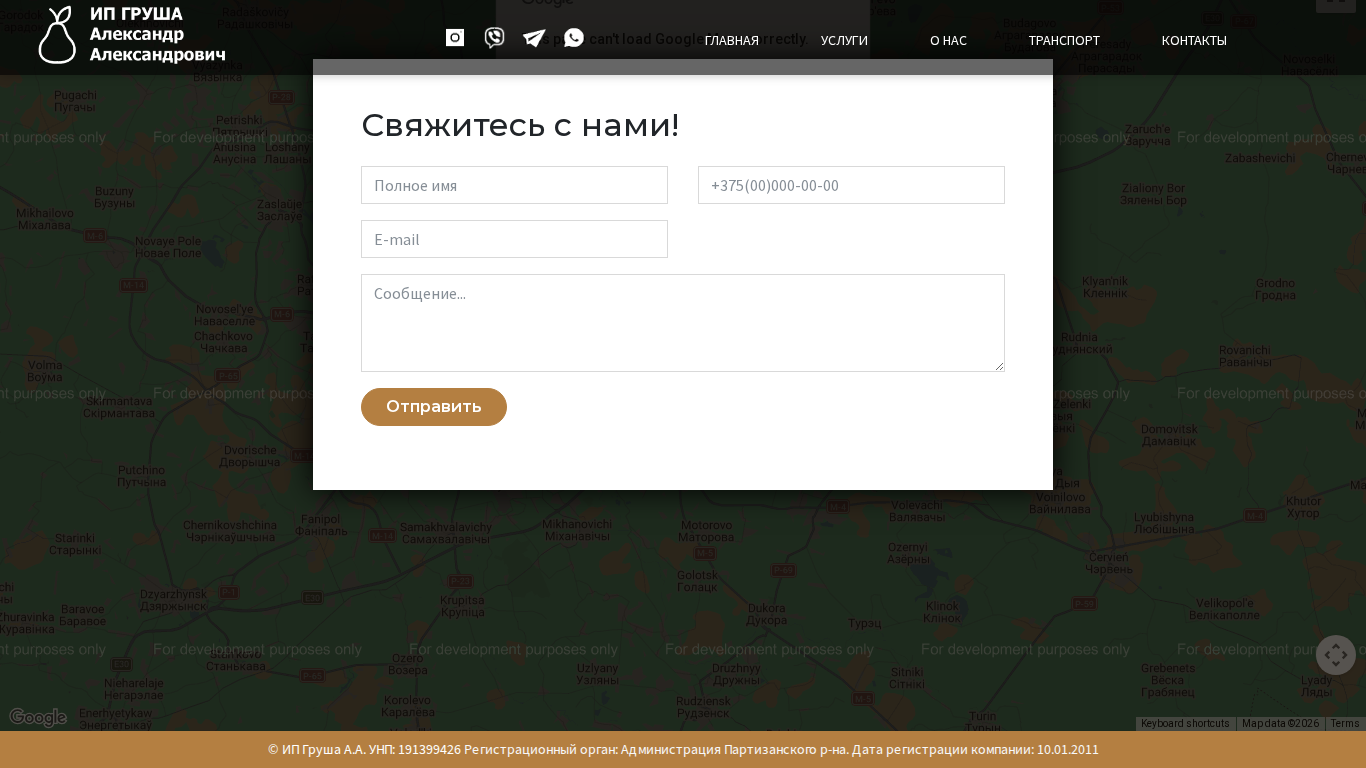Click the Dzyarzhynsk map label
This screenshot has width=1366, height=768.
174,599
